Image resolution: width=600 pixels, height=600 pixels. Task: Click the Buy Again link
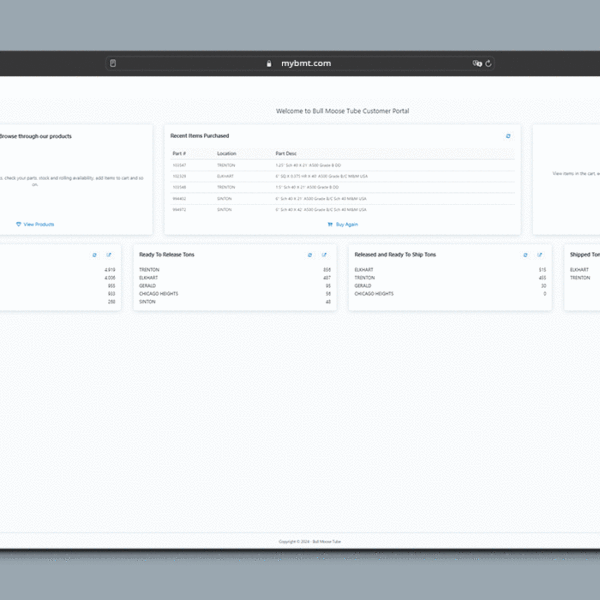tap(343, 224)
